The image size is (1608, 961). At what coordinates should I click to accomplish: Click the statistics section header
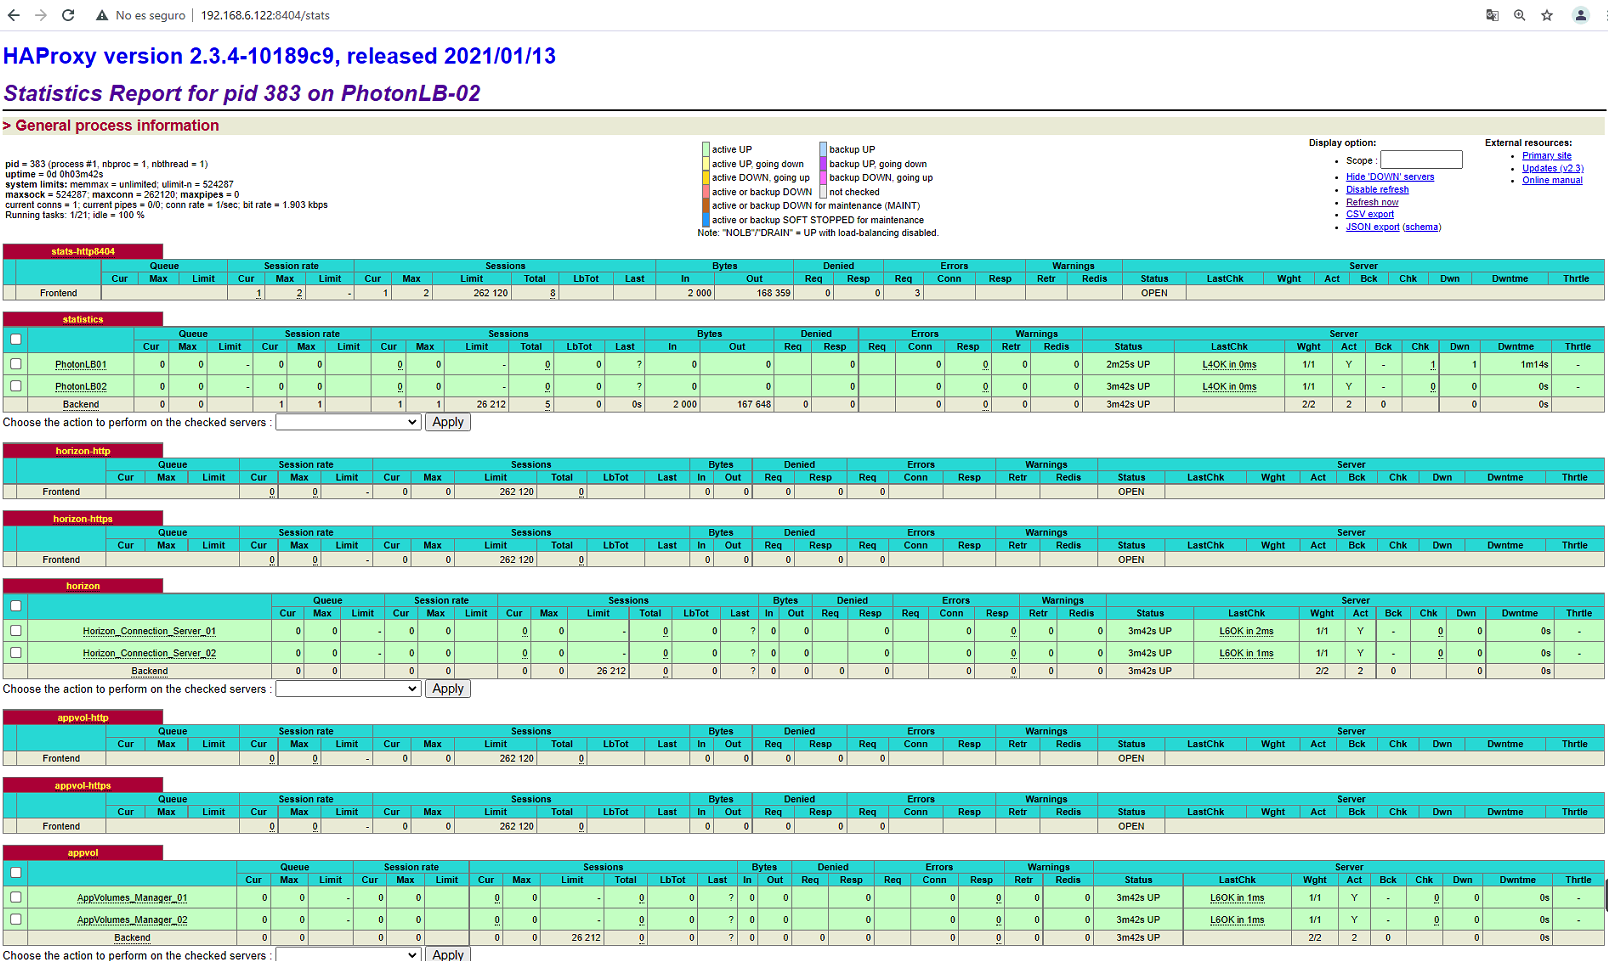click(x=83, y=319)
